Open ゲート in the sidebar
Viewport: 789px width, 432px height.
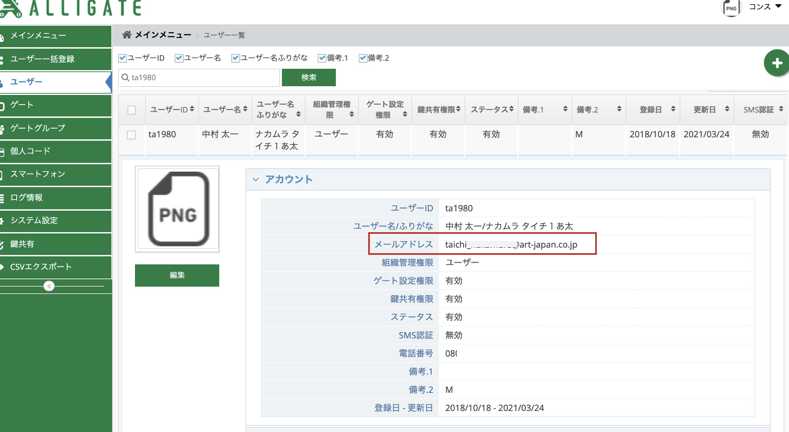55,105
